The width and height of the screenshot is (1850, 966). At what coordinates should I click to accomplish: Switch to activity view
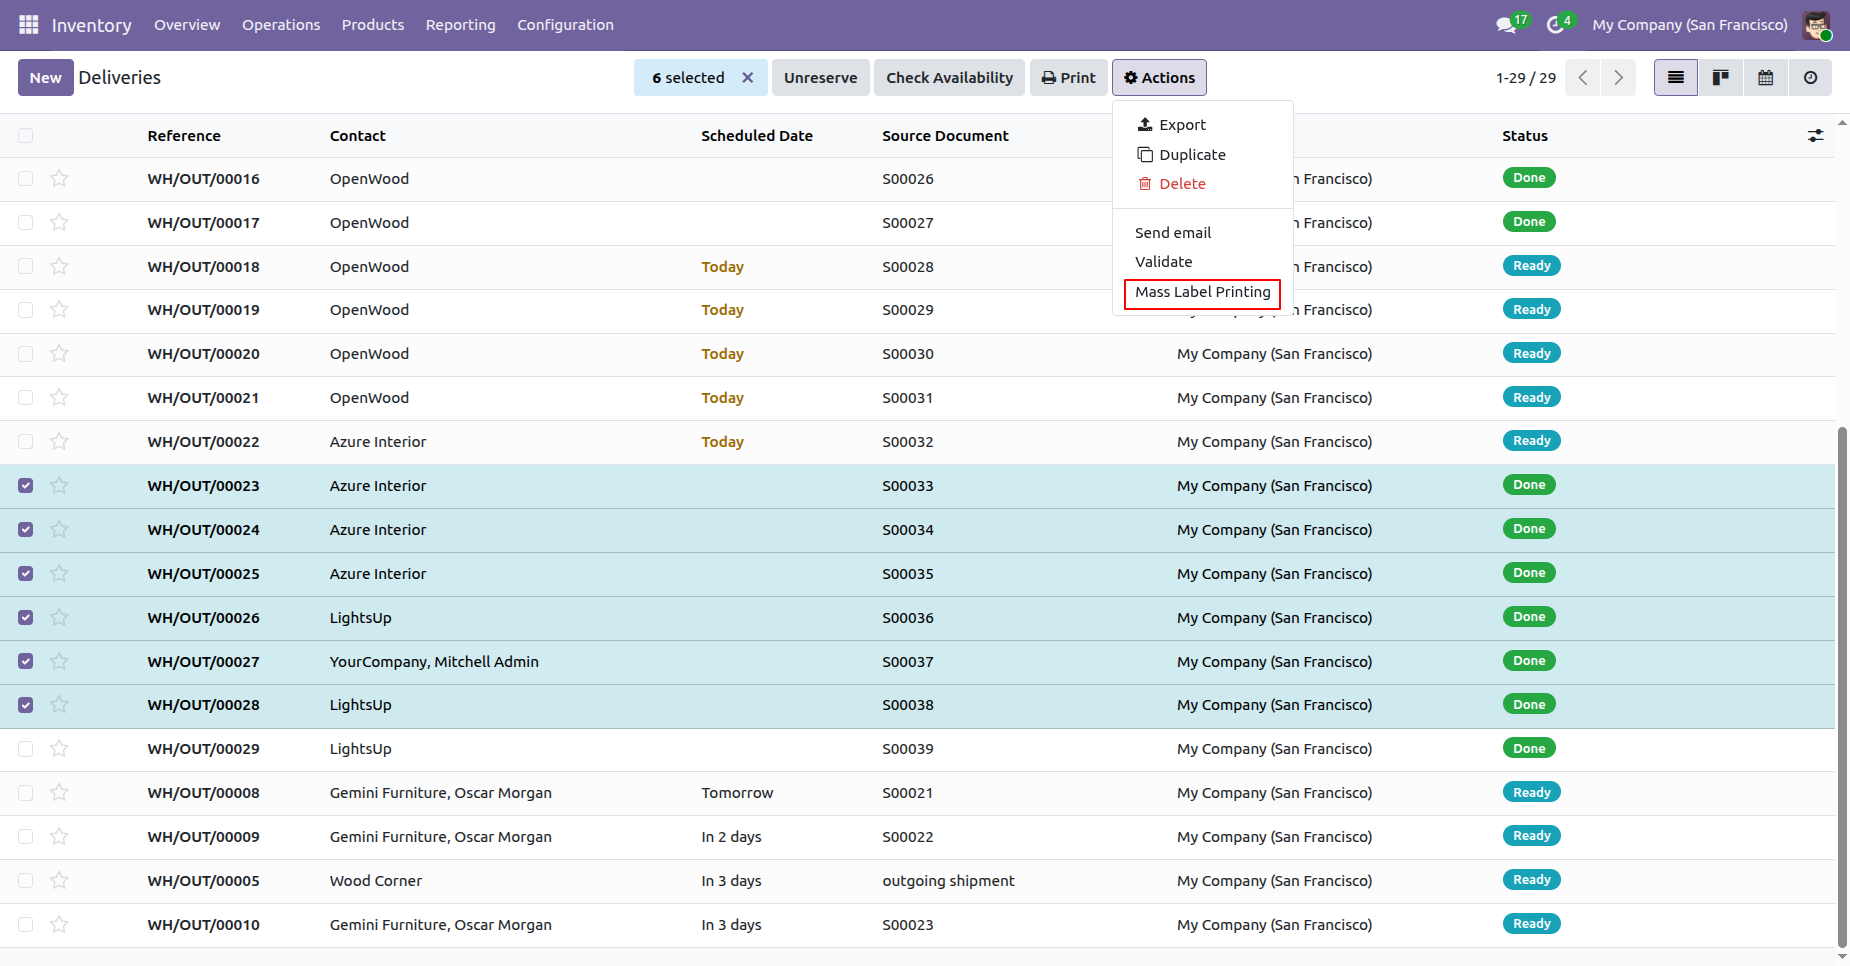click(1810, 78)
